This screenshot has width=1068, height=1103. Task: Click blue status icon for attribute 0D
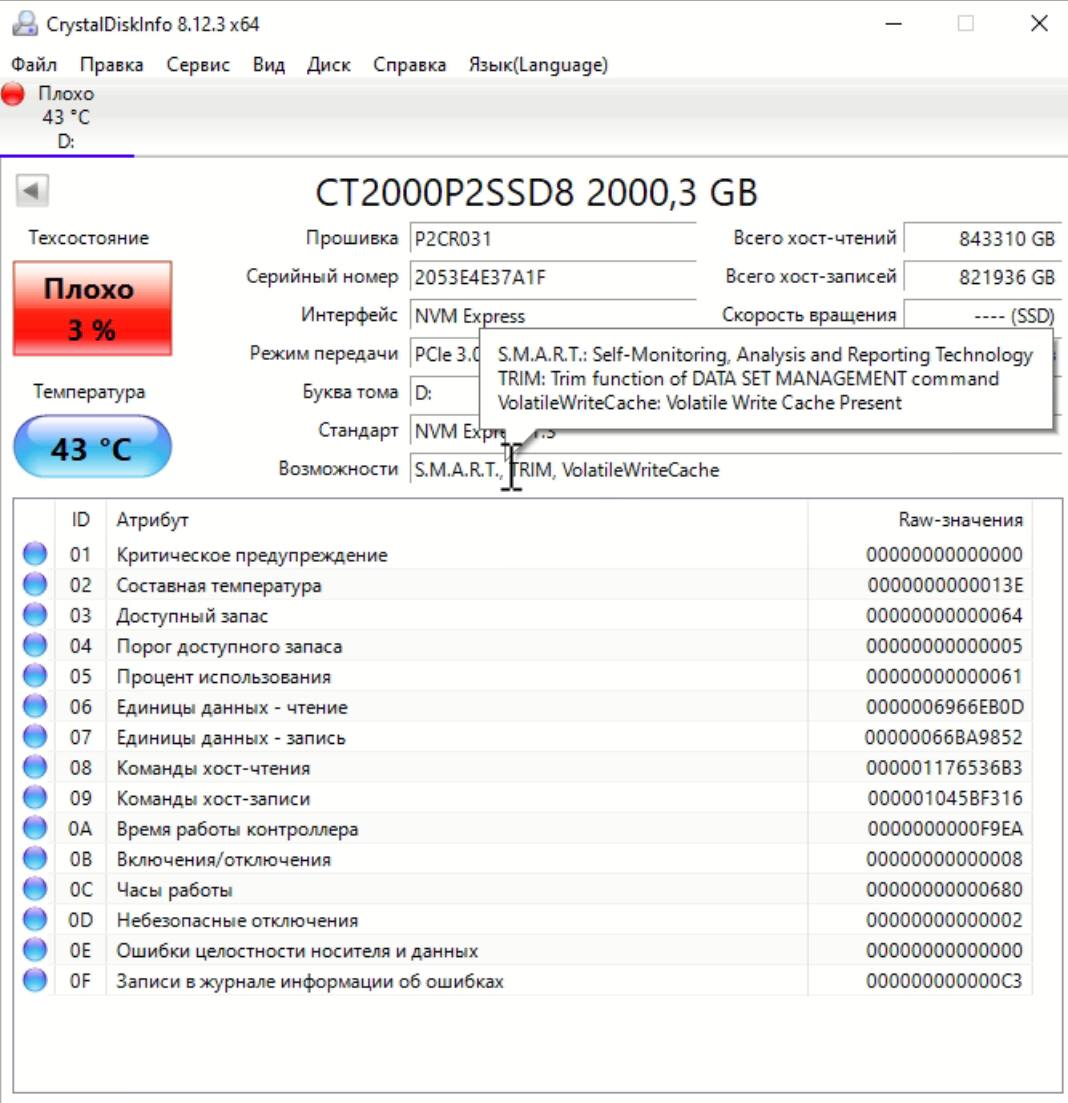click(34, 919)
